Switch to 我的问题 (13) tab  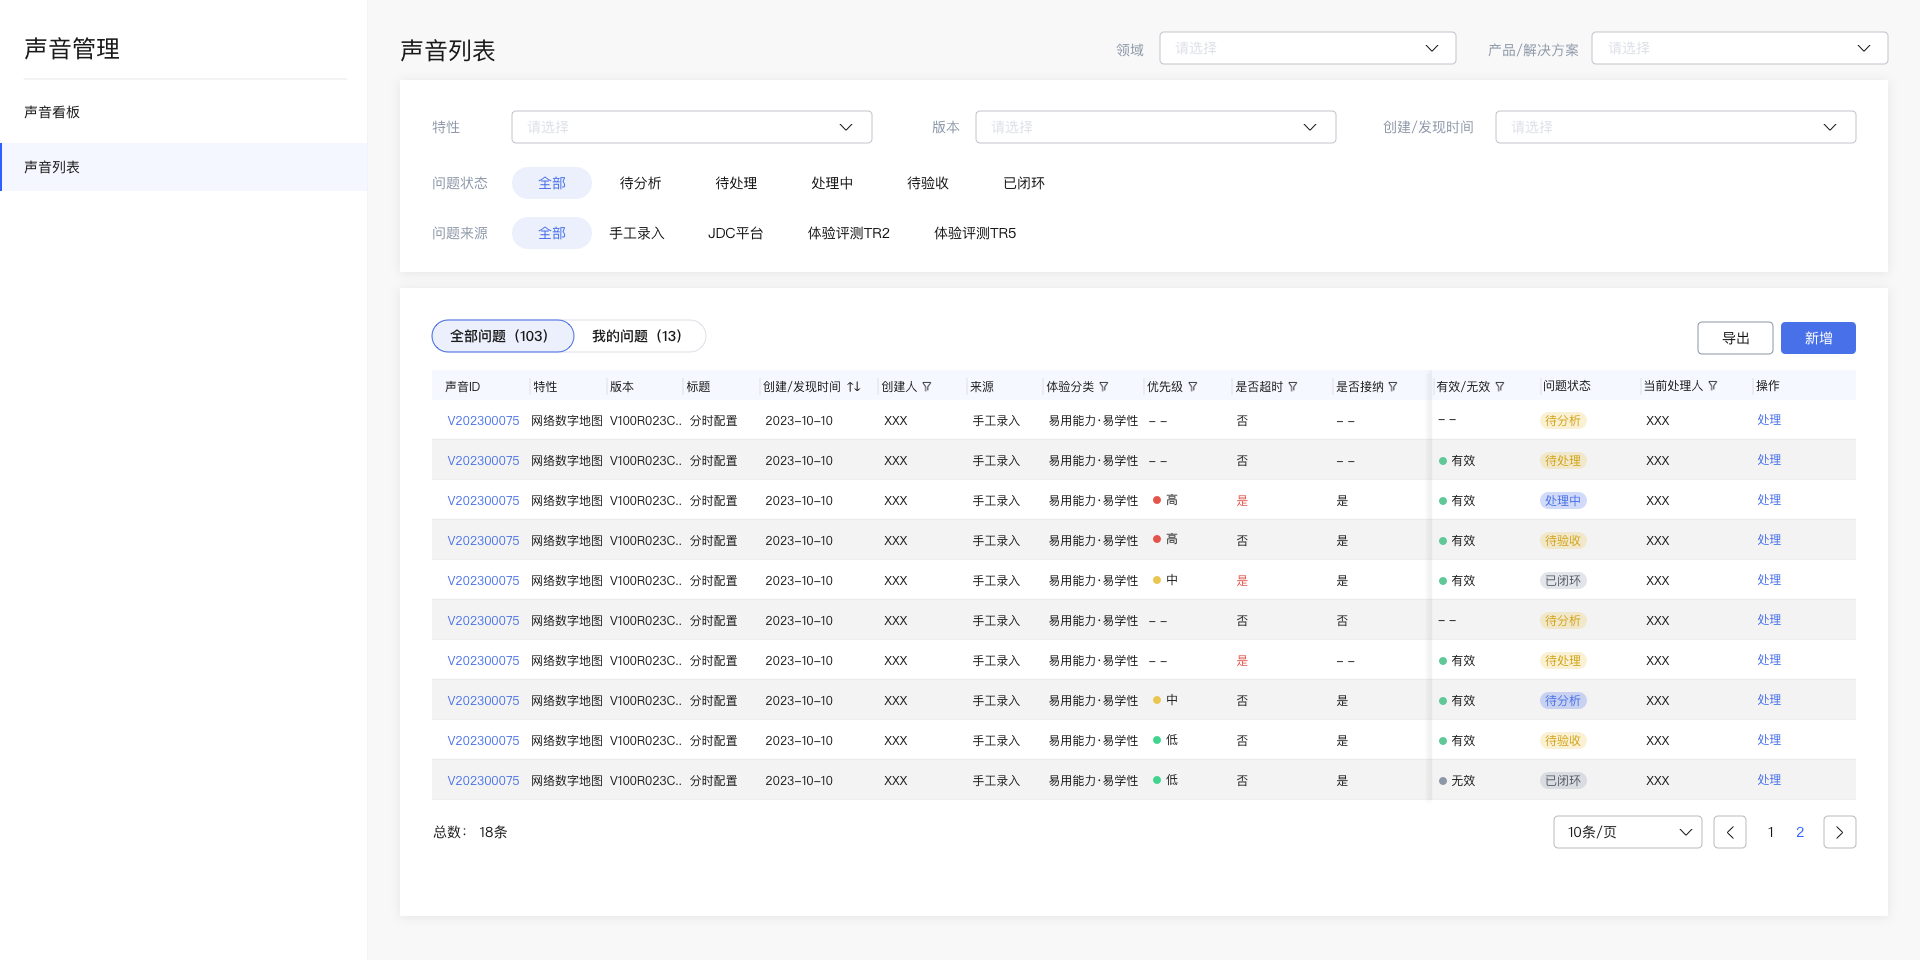pos(637,336)
